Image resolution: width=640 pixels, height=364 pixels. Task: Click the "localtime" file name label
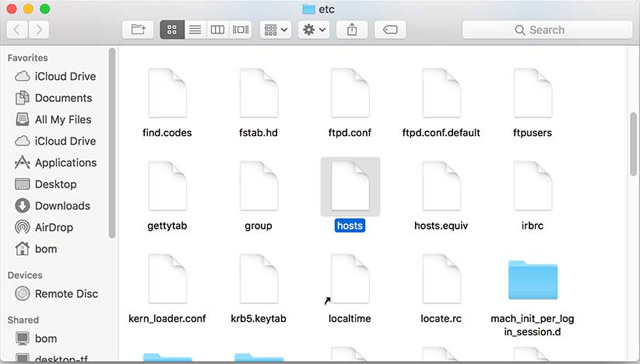[x=350, y=319]
